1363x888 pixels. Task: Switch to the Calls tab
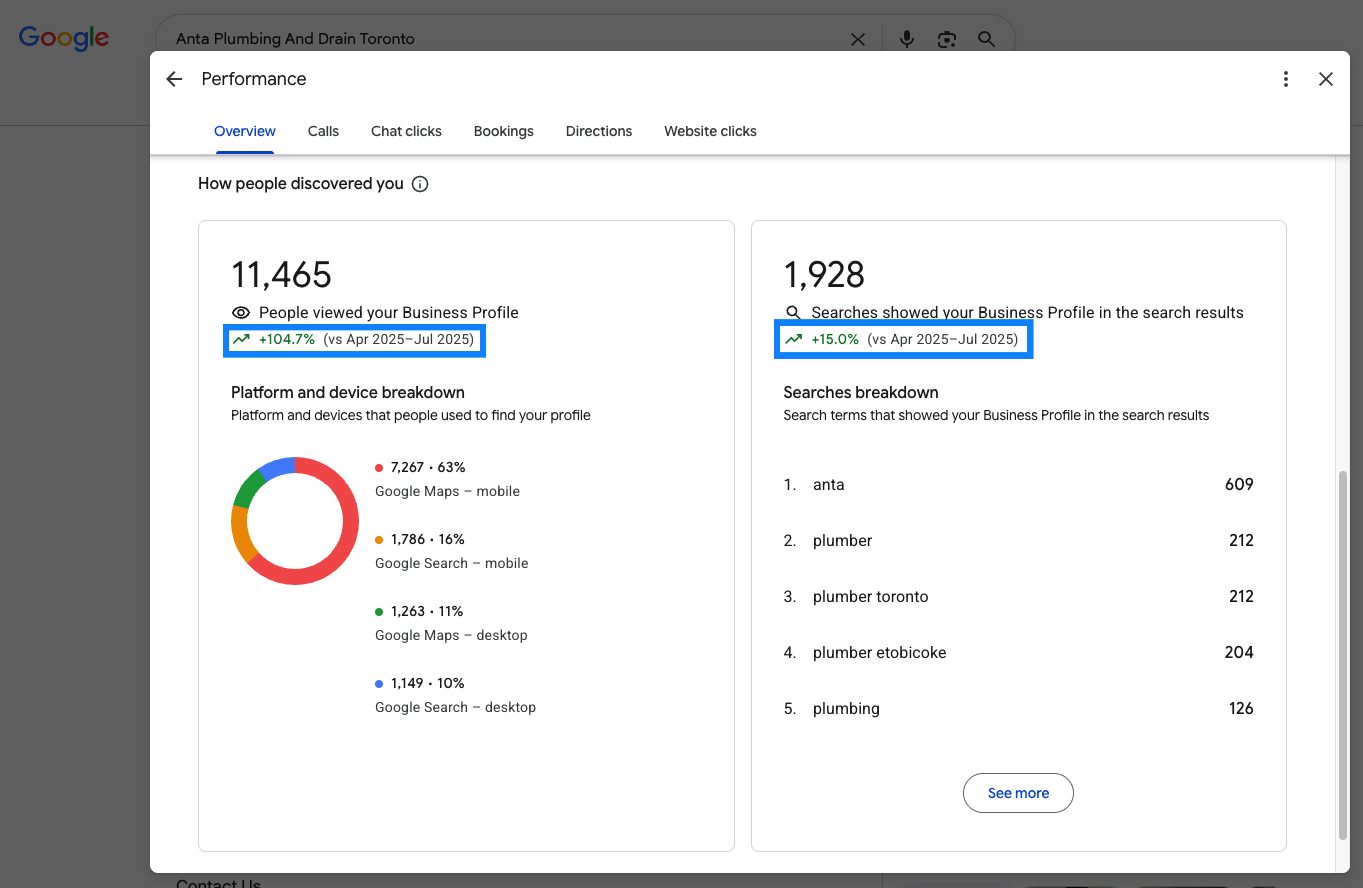(323, 131)
